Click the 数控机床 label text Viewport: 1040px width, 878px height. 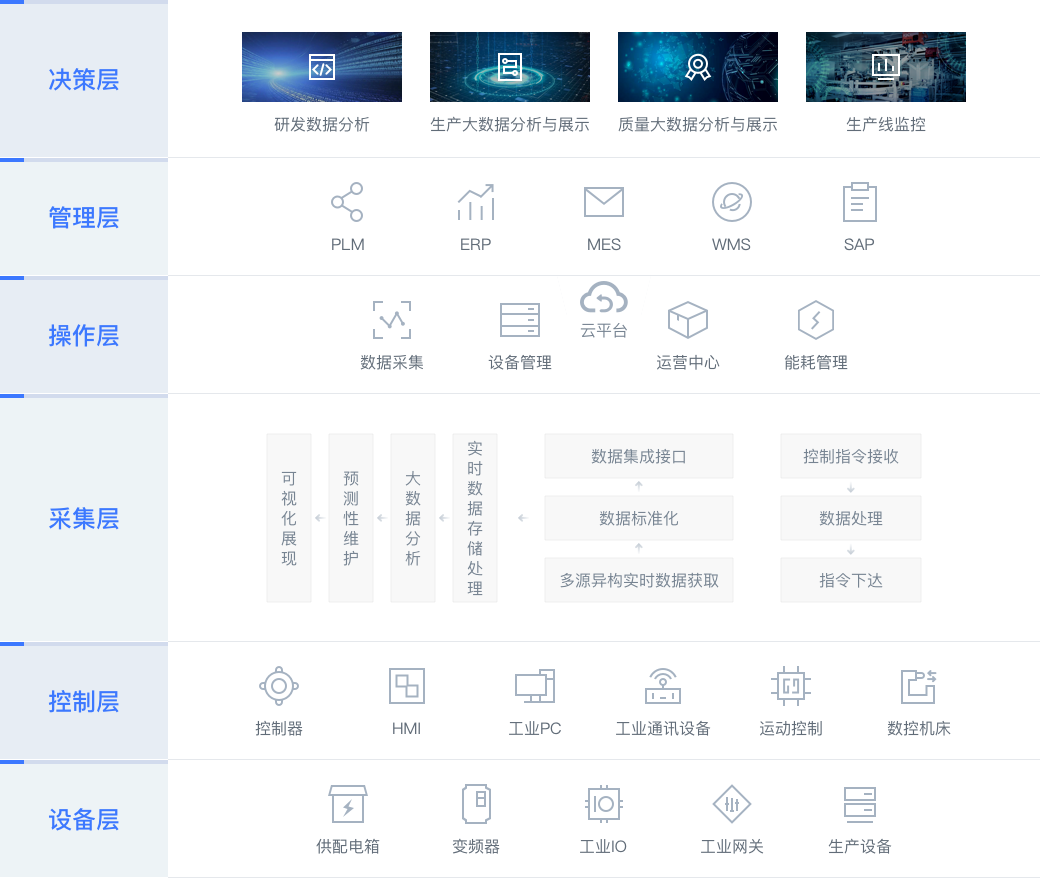919,728
